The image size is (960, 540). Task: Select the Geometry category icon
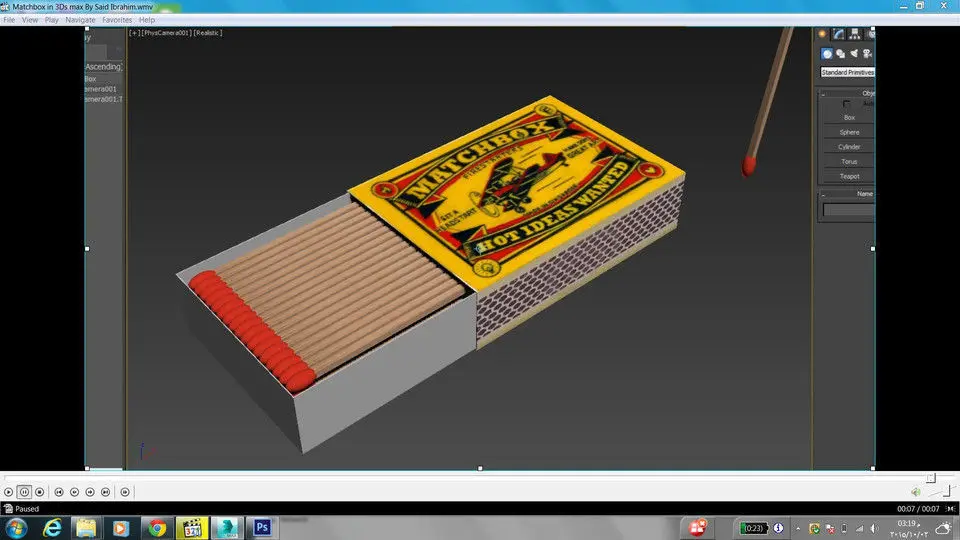pos(827,54)
